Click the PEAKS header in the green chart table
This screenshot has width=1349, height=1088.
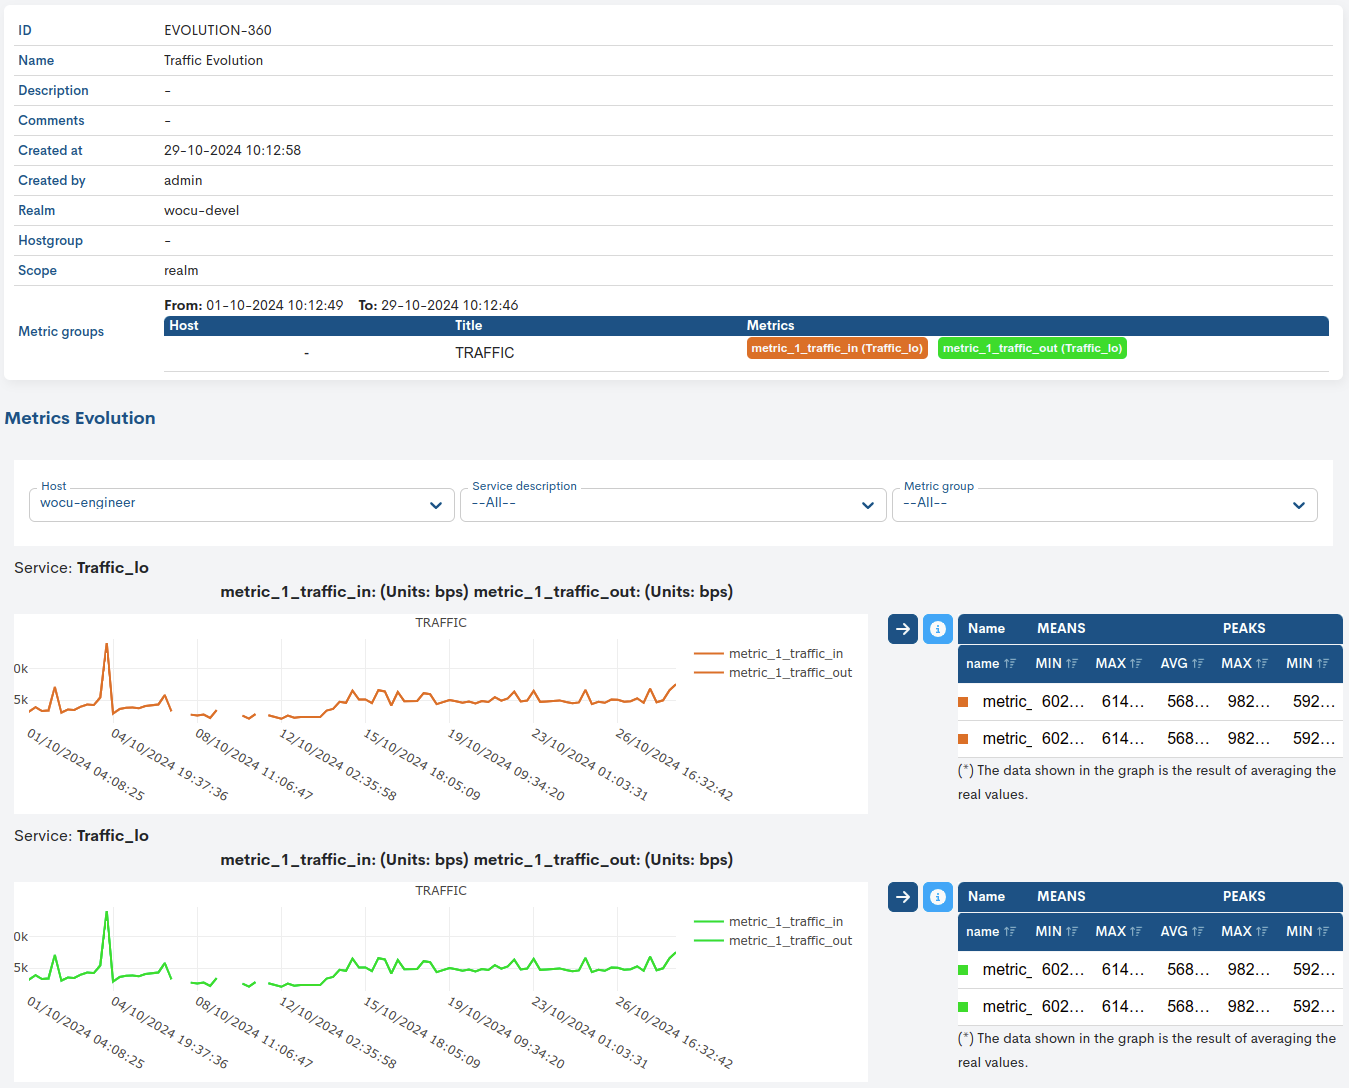pyautogui.click(x=1244, y=896)
